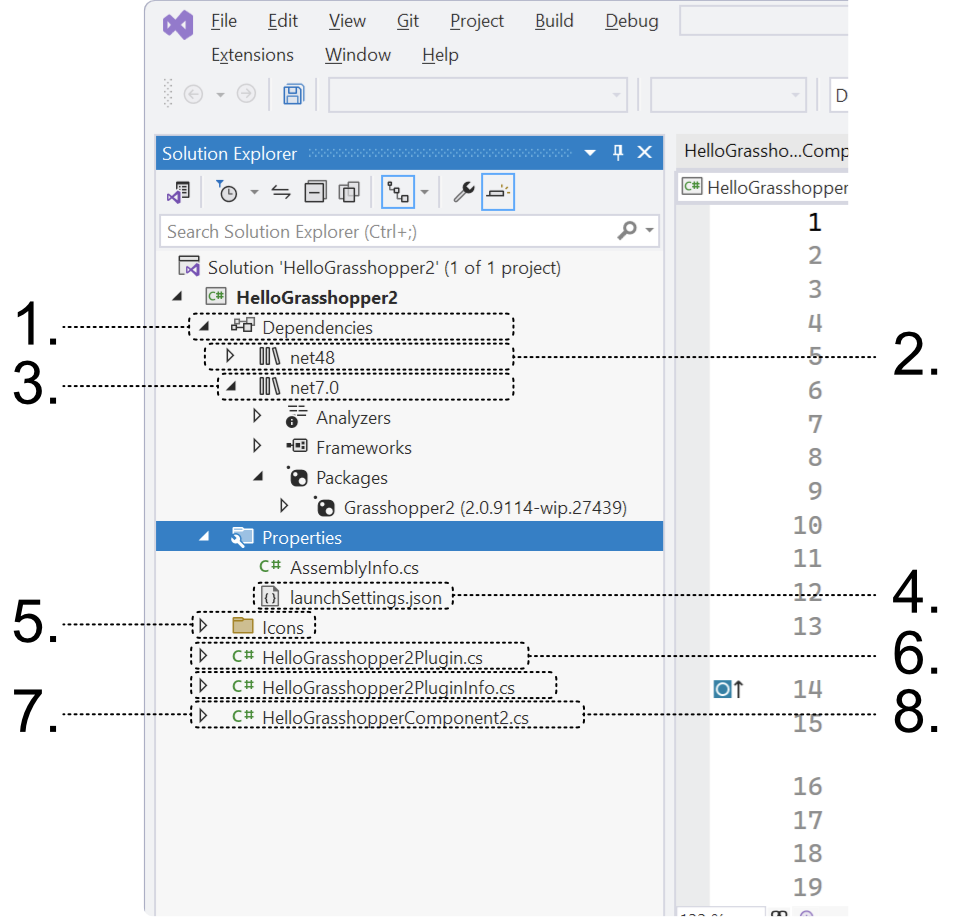Open the solution configurations combo box
Image resolution: width=967 pixels, height=917 pixels.
478,95
